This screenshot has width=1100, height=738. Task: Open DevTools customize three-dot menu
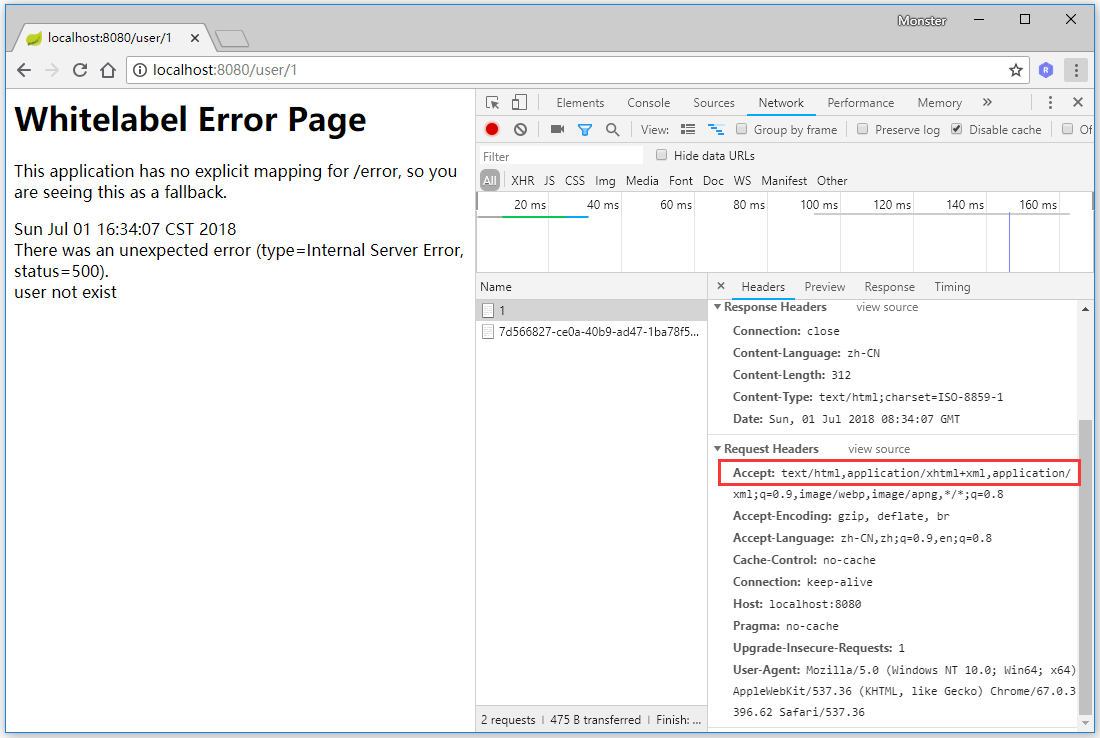click(1050, 102)
